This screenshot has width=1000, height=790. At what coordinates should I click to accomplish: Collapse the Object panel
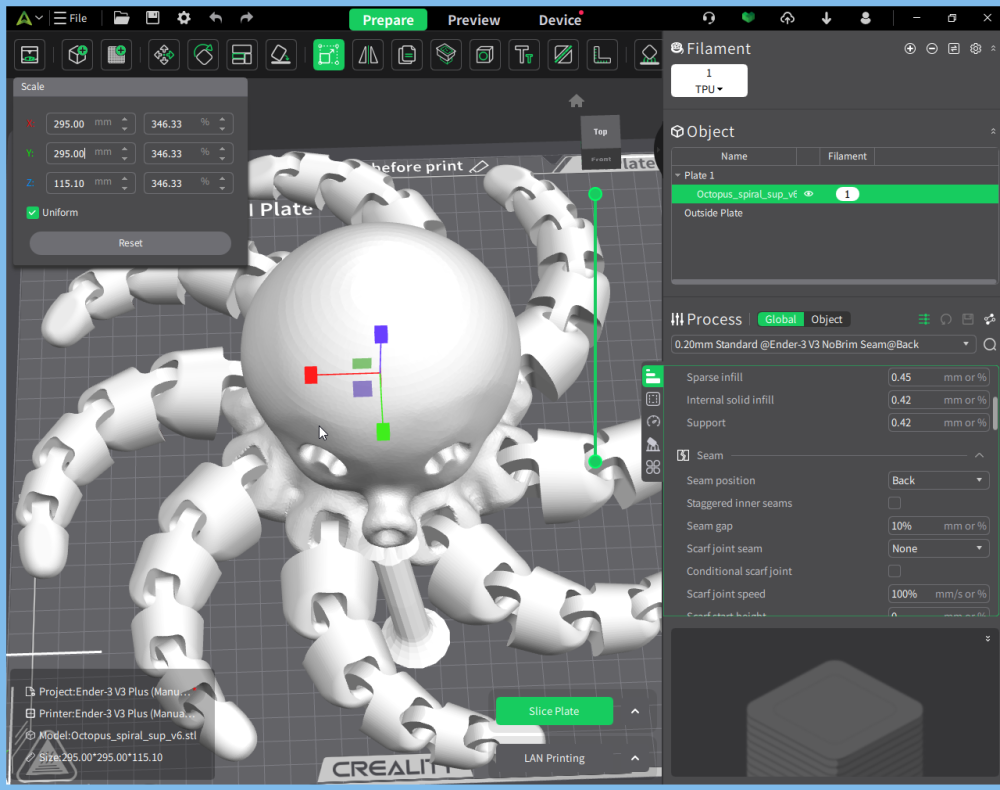[x=992, y=131]
